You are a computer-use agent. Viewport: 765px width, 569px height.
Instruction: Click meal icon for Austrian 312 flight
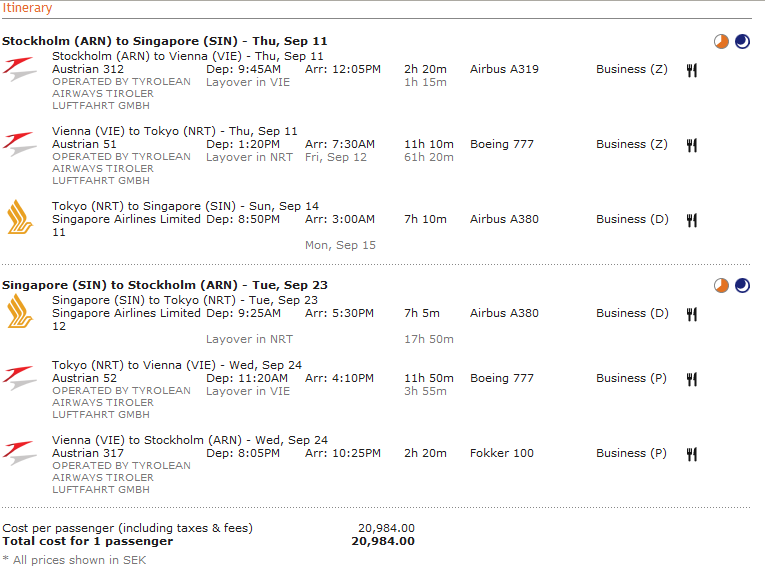point(691,70)
